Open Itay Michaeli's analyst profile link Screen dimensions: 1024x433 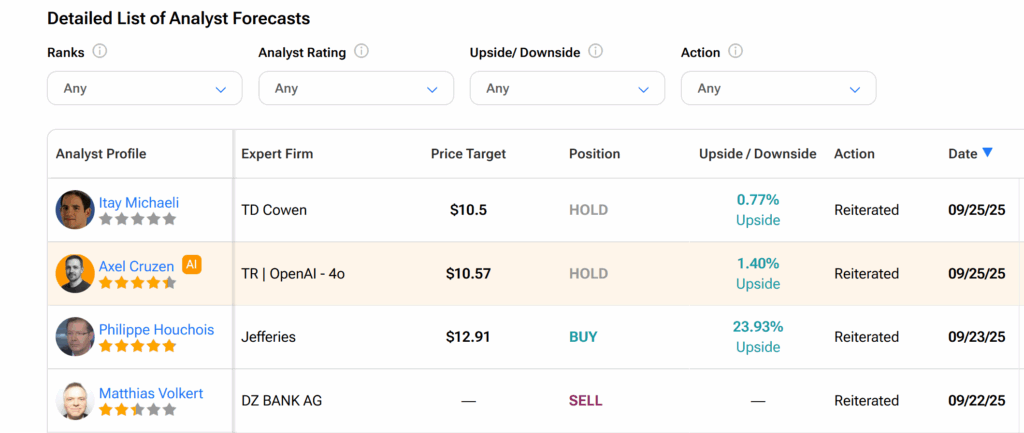click(139, 202)
